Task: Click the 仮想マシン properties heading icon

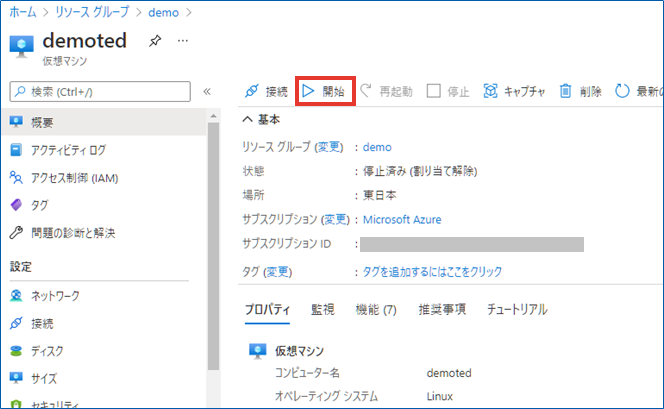Action: (257, 351)
